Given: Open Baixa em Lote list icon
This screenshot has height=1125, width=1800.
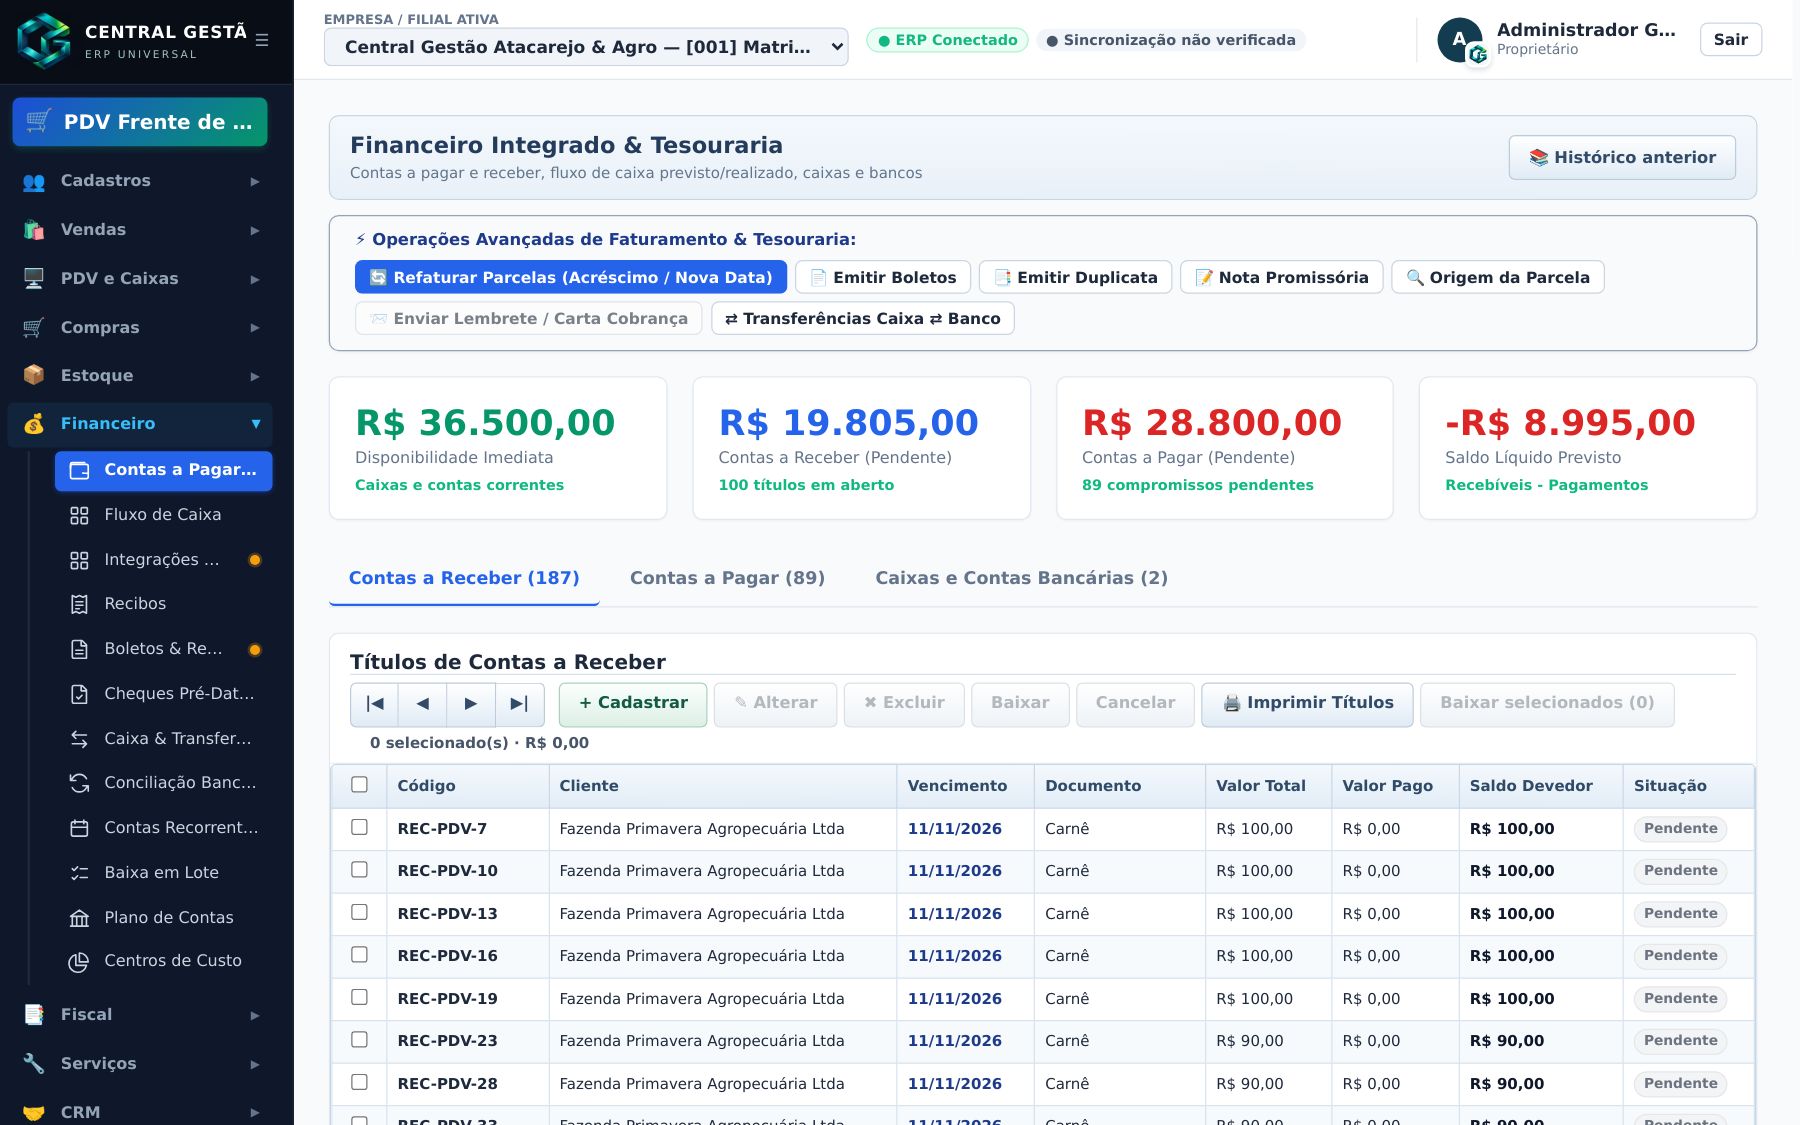Looking at the screenshot, I should [x=79, y=873].
